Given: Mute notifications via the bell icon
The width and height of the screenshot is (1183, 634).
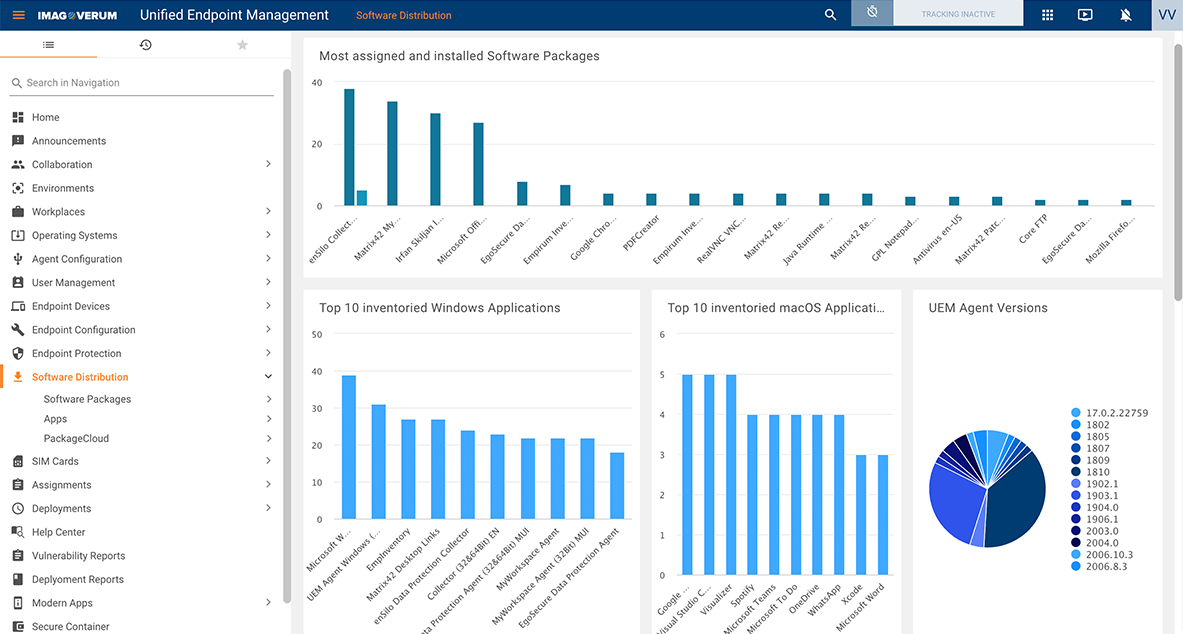Looking at the screenshot, I should point(1125,15).
